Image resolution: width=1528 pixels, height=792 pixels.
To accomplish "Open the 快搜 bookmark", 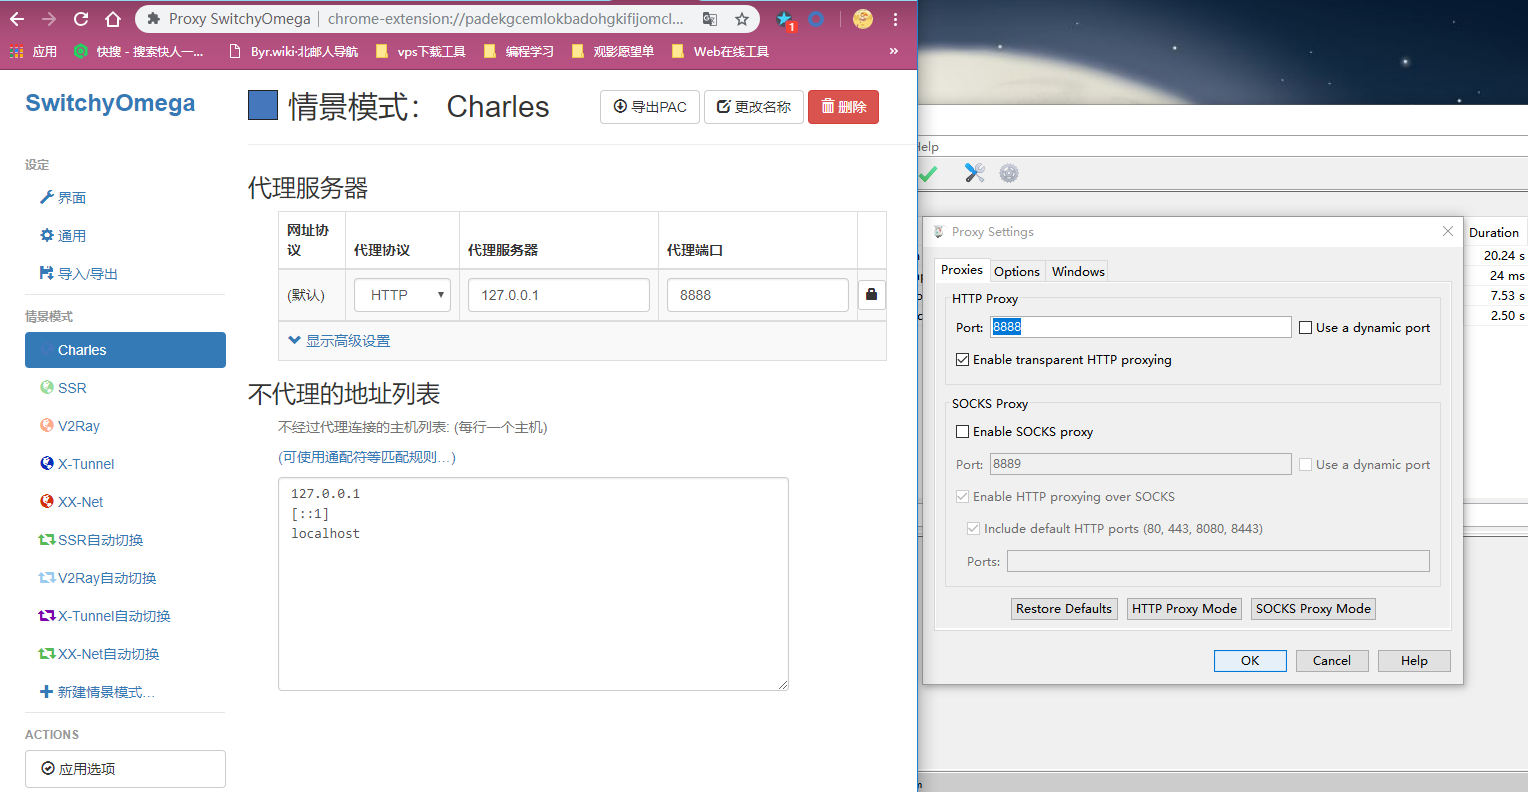I will pyautogui.click(x=138, y=51).
